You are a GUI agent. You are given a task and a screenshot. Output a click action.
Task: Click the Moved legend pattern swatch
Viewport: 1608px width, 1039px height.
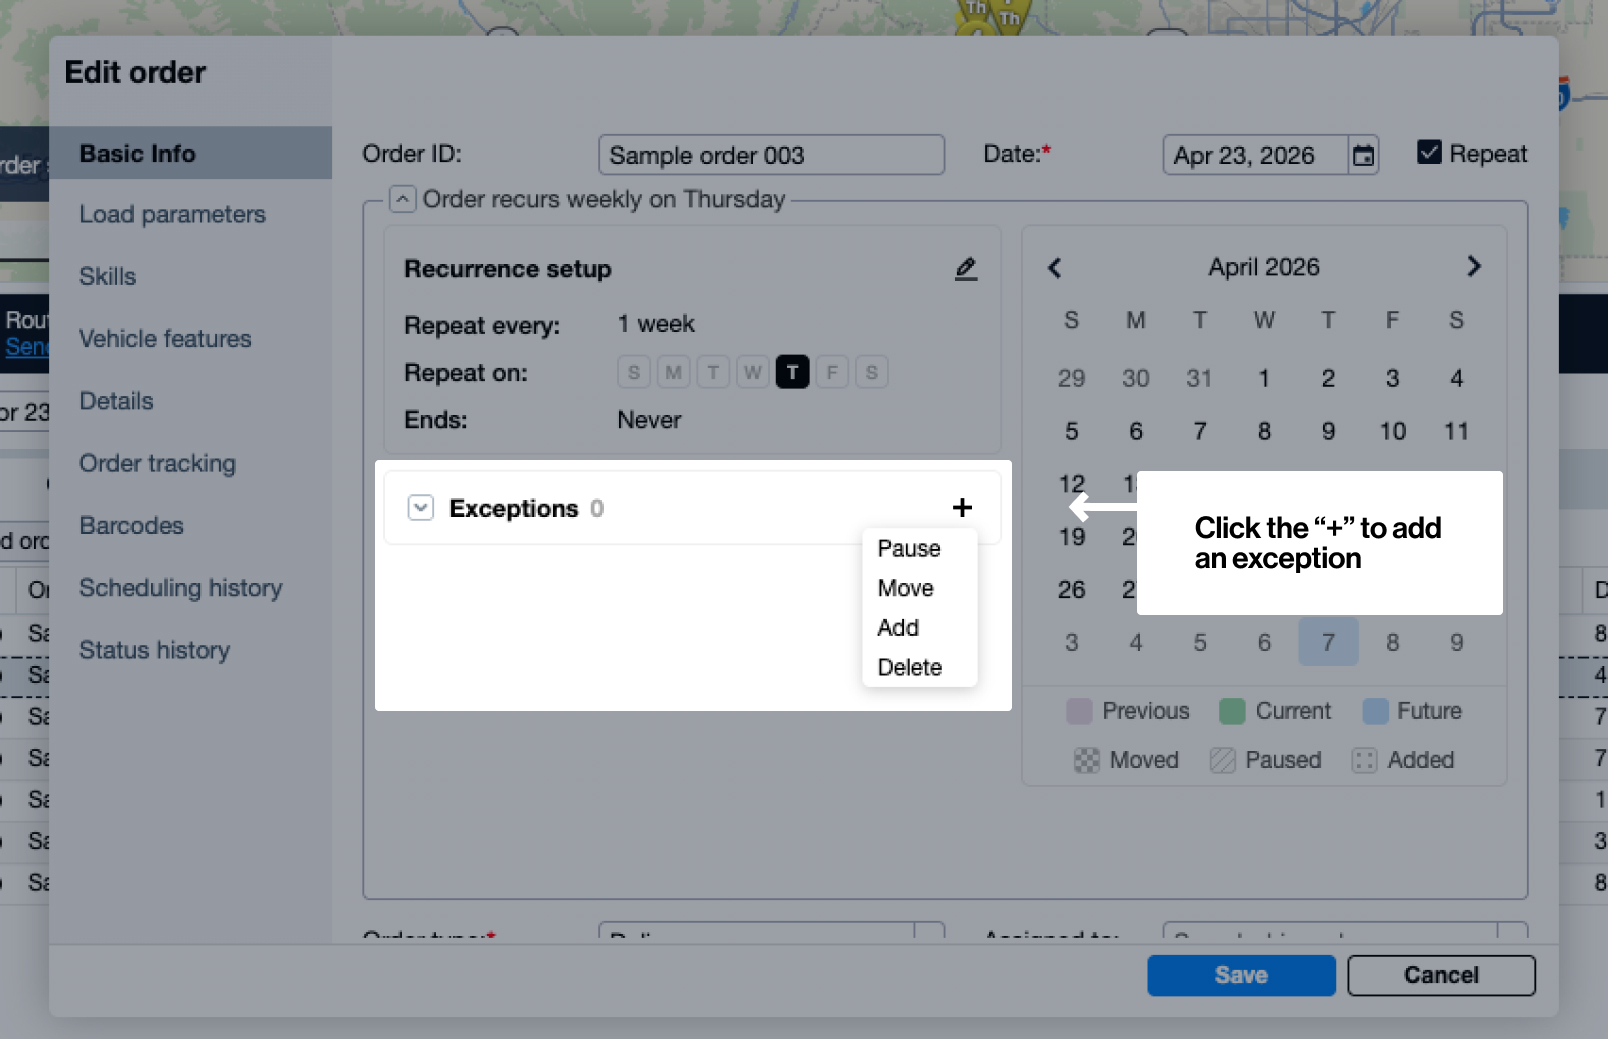point(1087,760)
